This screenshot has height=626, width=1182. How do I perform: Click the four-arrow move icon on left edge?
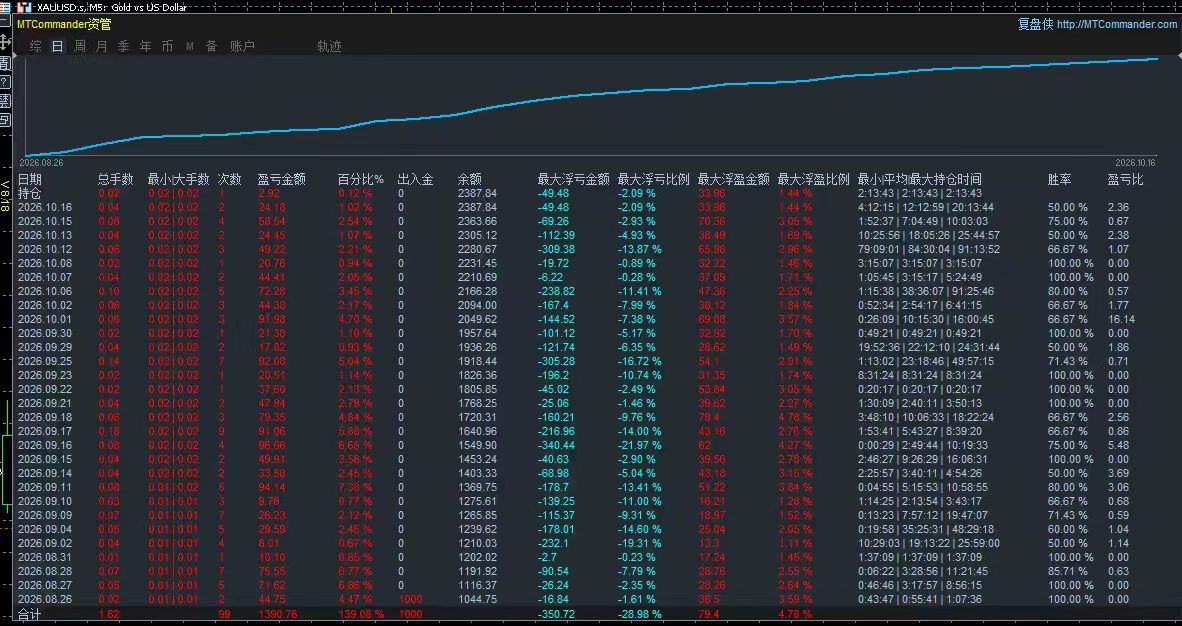(x=5, y=42)
